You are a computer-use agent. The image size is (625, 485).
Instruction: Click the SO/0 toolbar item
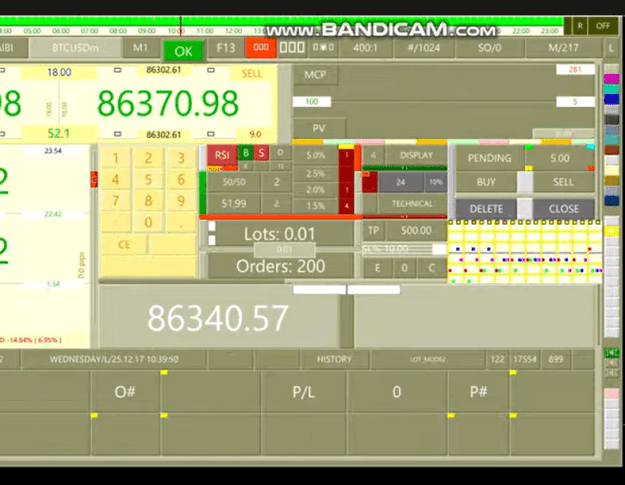click(x=489, y=48)
